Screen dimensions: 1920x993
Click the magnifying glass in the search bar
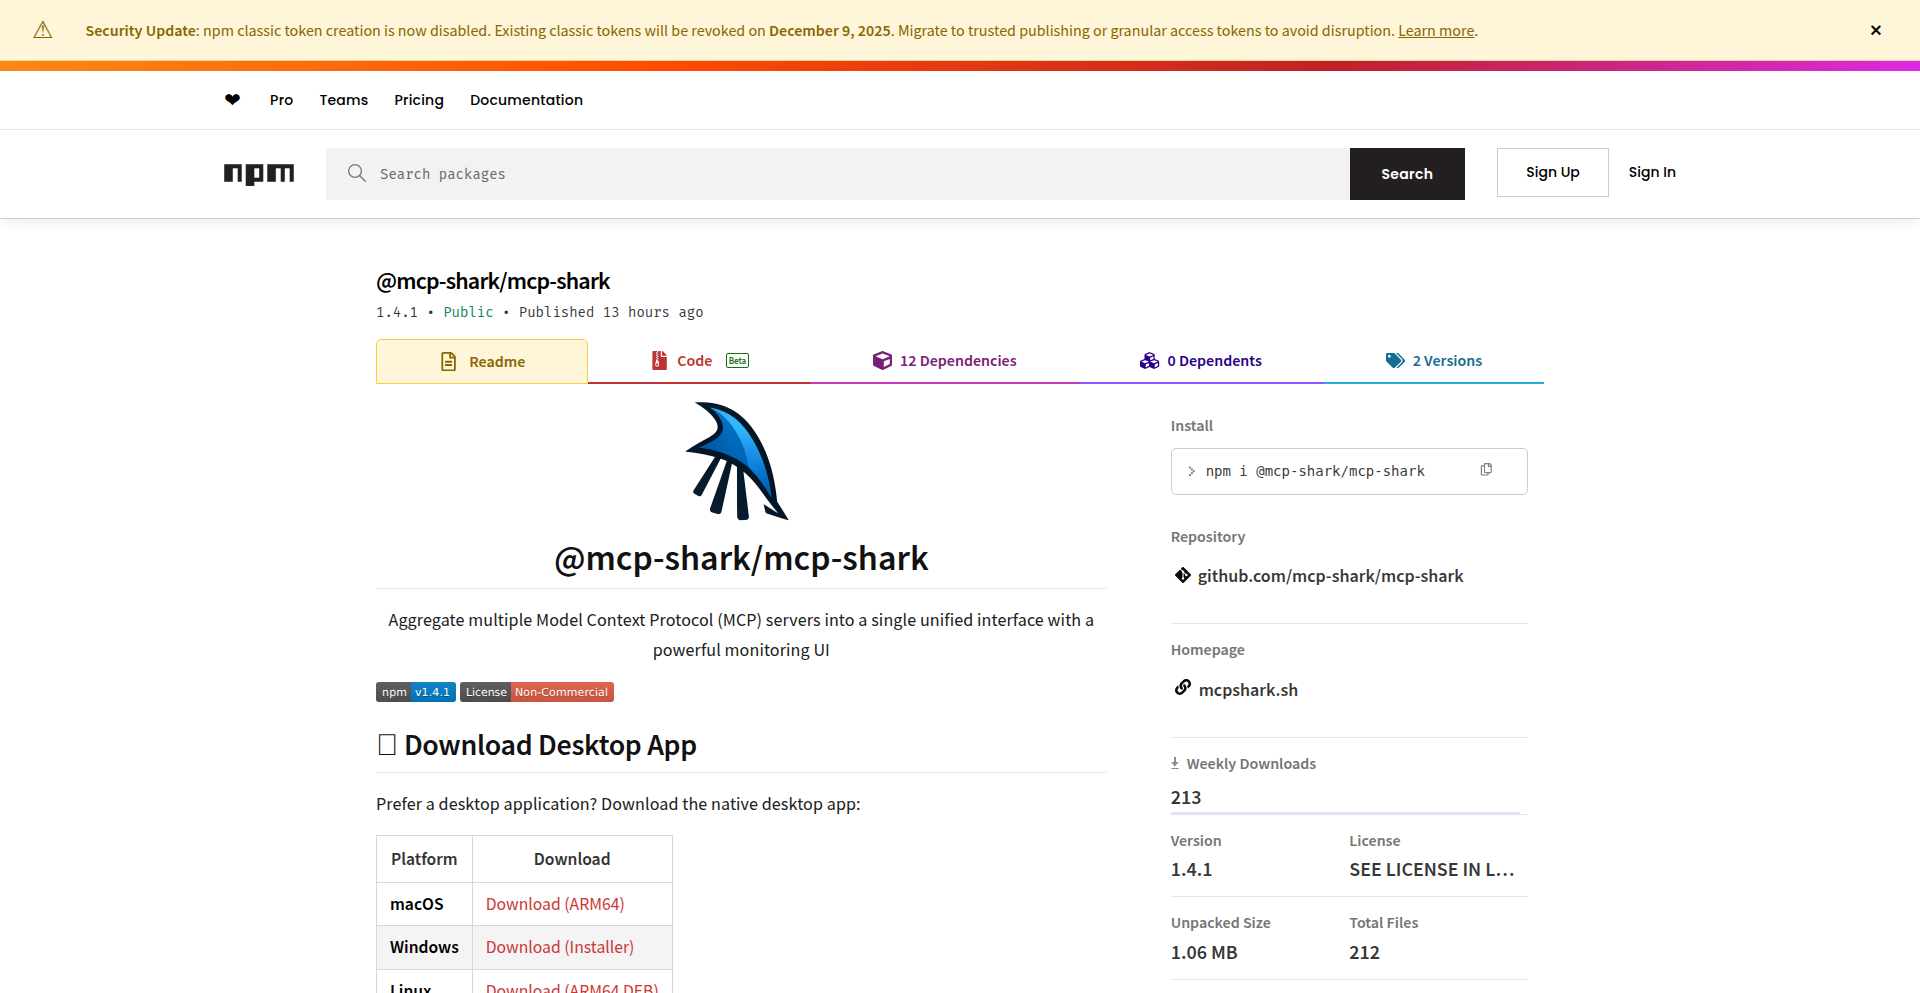point(357,173)
